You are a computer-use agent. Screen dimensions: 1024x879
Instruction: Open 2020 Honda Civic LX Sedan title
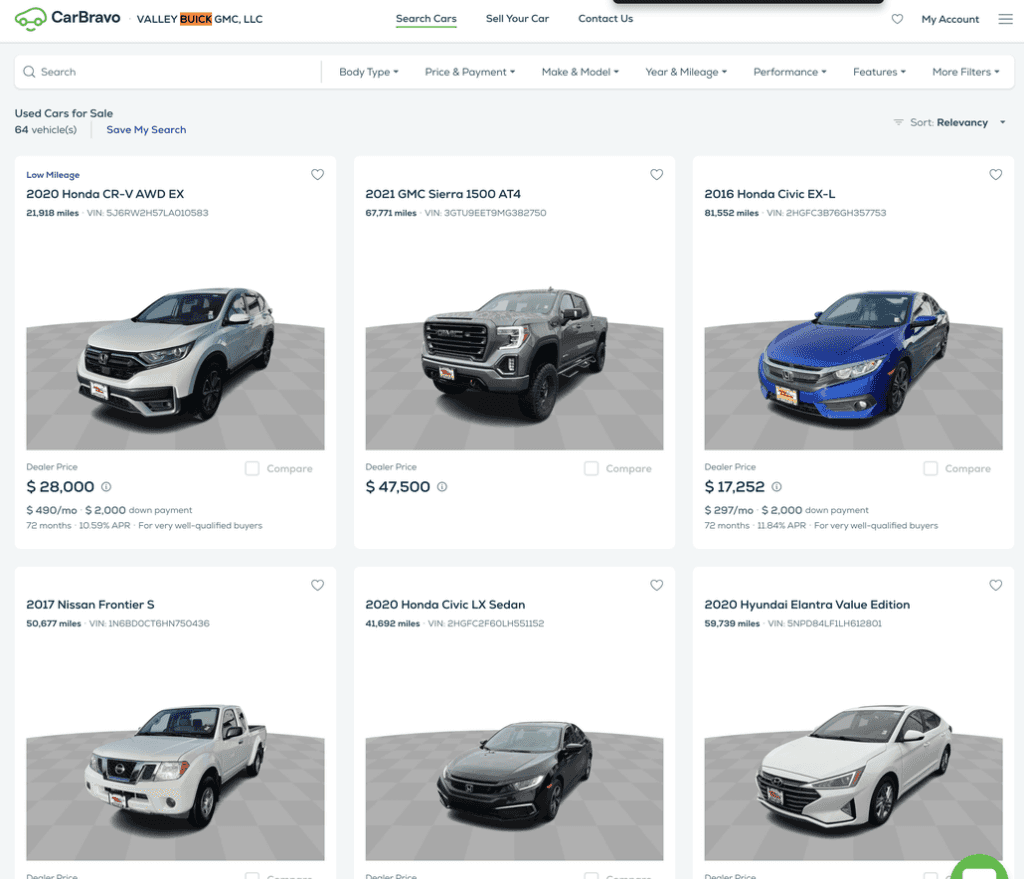(x=445, y=605)
